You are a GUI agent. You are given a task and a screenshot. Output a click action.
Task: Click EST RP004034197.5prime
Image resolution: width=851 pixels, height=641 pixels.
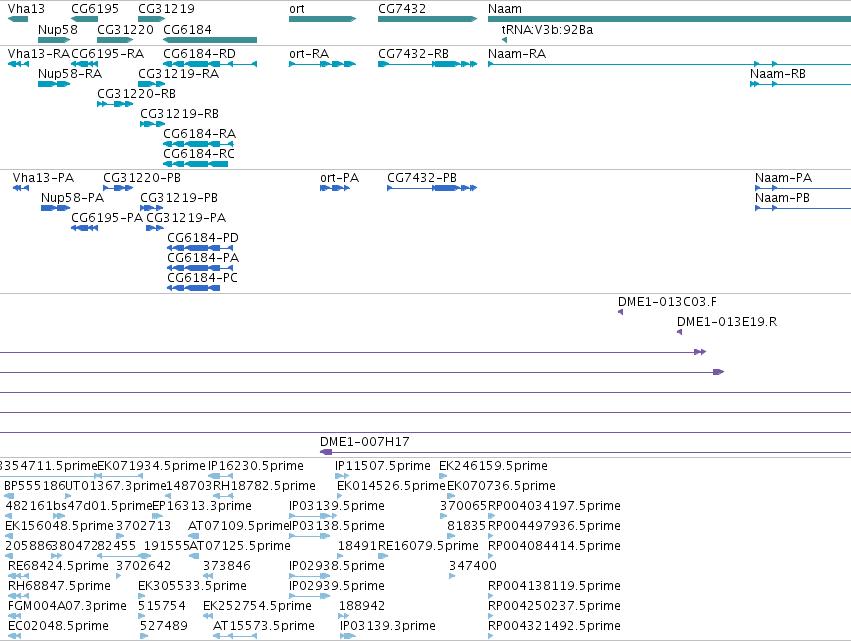pyautogui.click(x=554, y=506)
